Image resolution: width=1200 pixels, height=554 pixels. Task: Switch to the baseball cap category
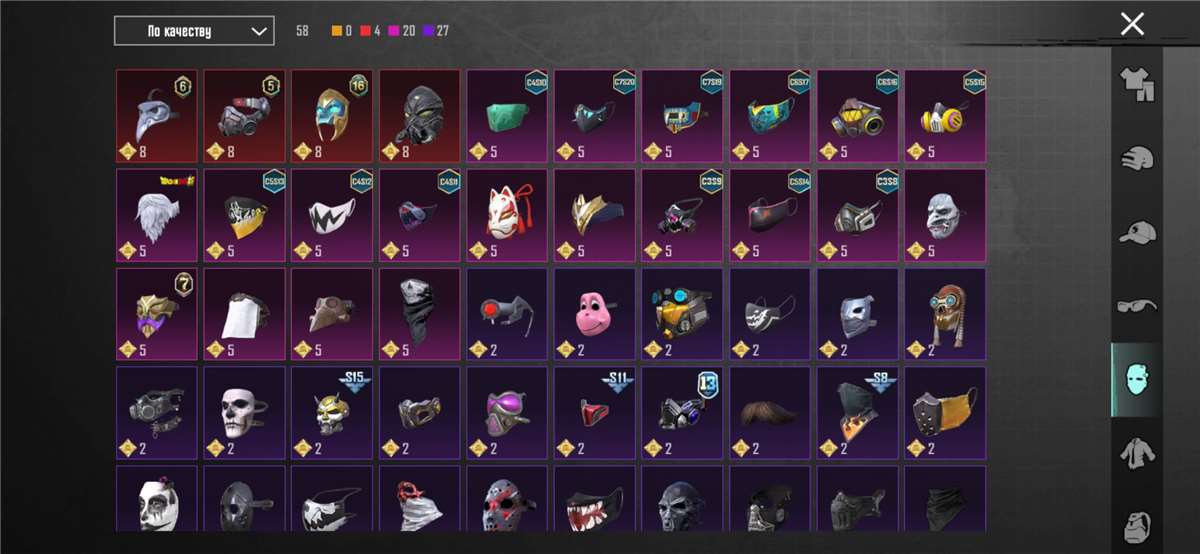(x=1136, y=232)
